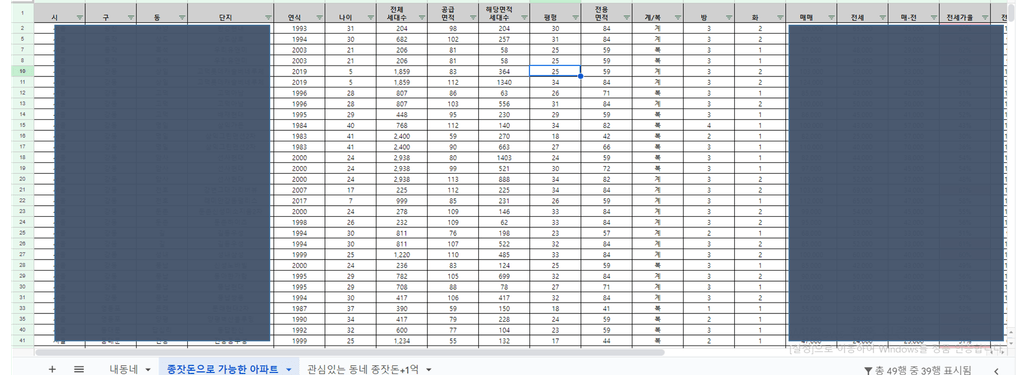1016x375 pixels.
Task: Select row header 10
Action: coord(23,71)
